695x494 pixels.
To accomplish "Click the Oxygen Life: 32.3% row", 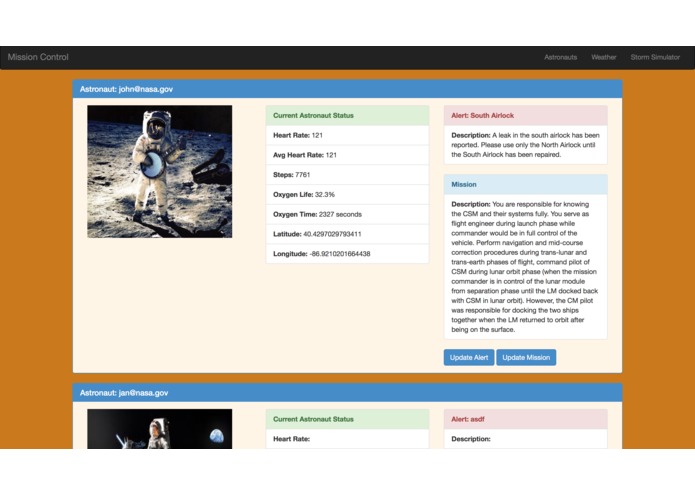I will (x=348, y=194).
